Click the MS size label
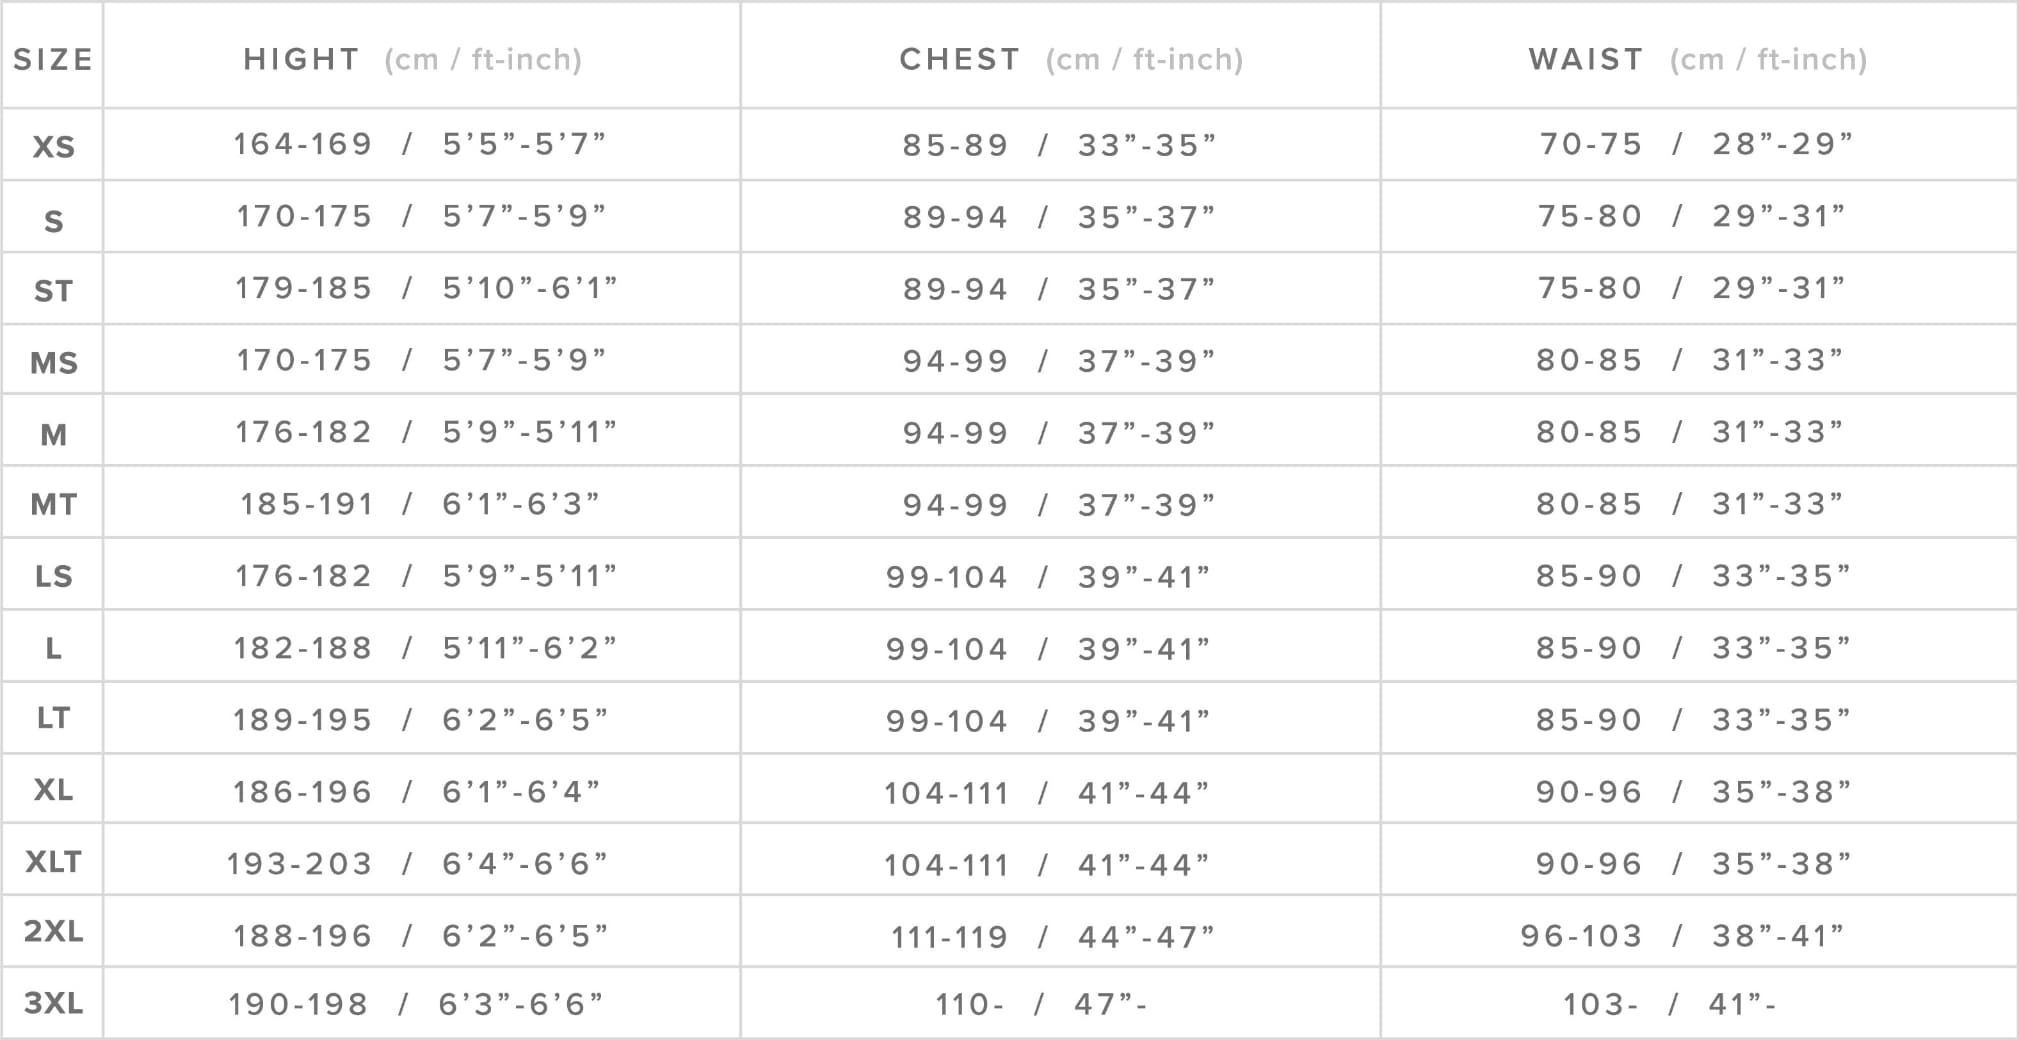The width and height of the screenshot is (2019, 1040). coord(53,362)
